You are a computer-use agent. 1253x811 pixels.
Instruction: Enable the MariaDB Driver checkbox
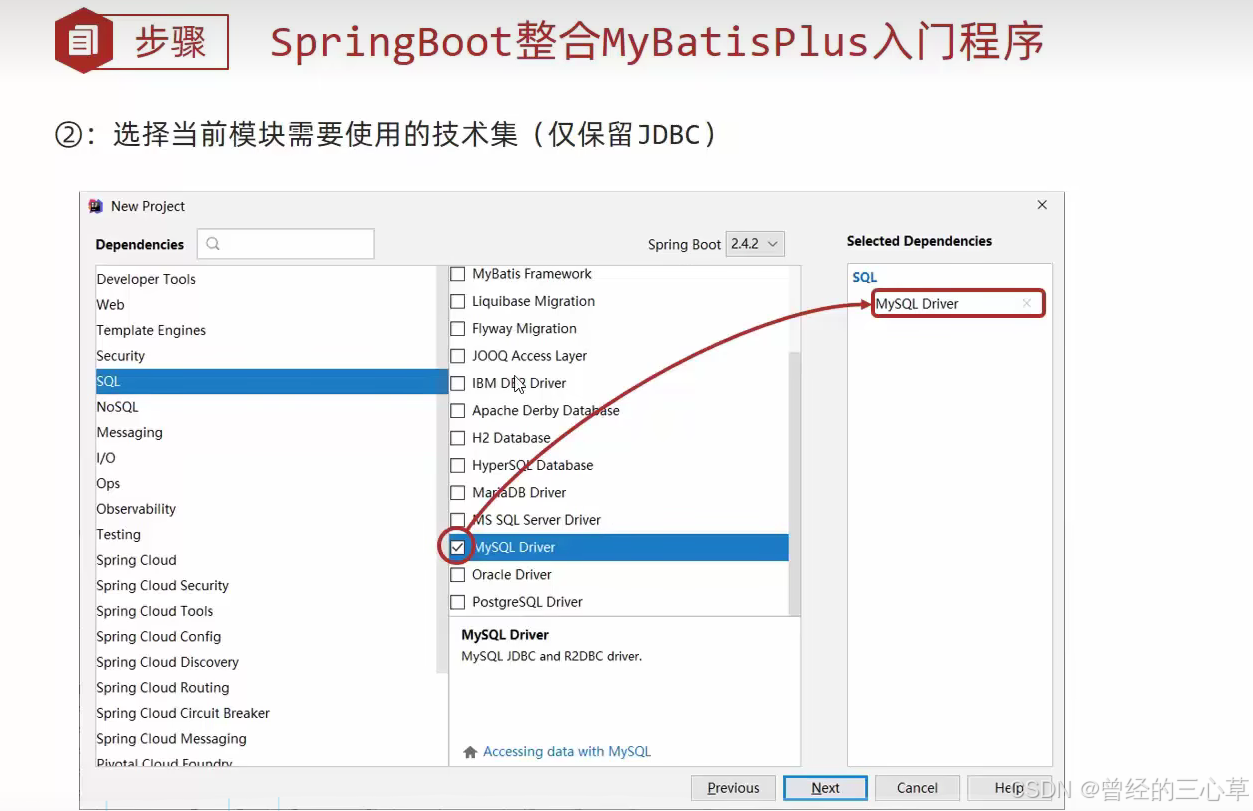(x=458, y=493)
